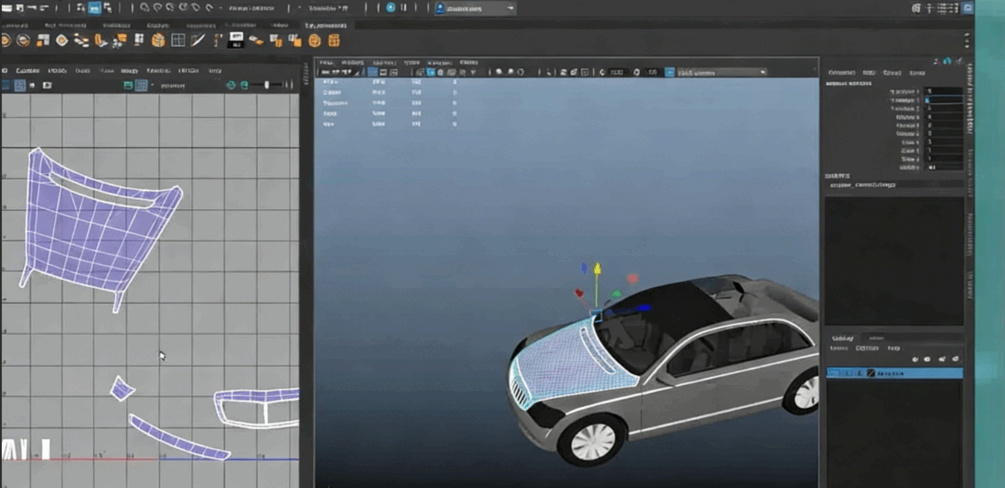Click the highlighted value field in channel box
This screenshot has width=1005, height=488.
944,101
